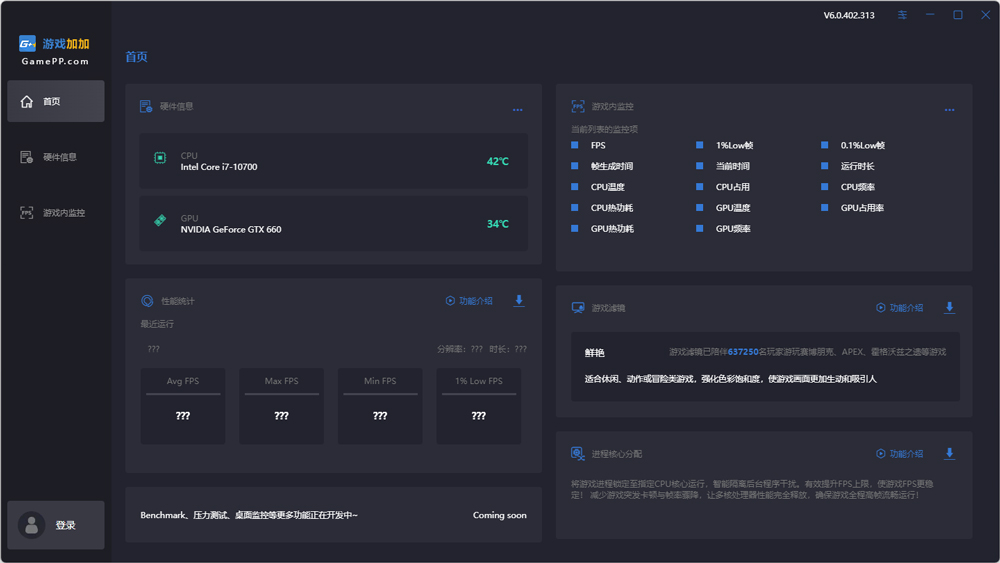
Task: Switch to 硬件信息 in the sidebar
Action: [56, 157]
